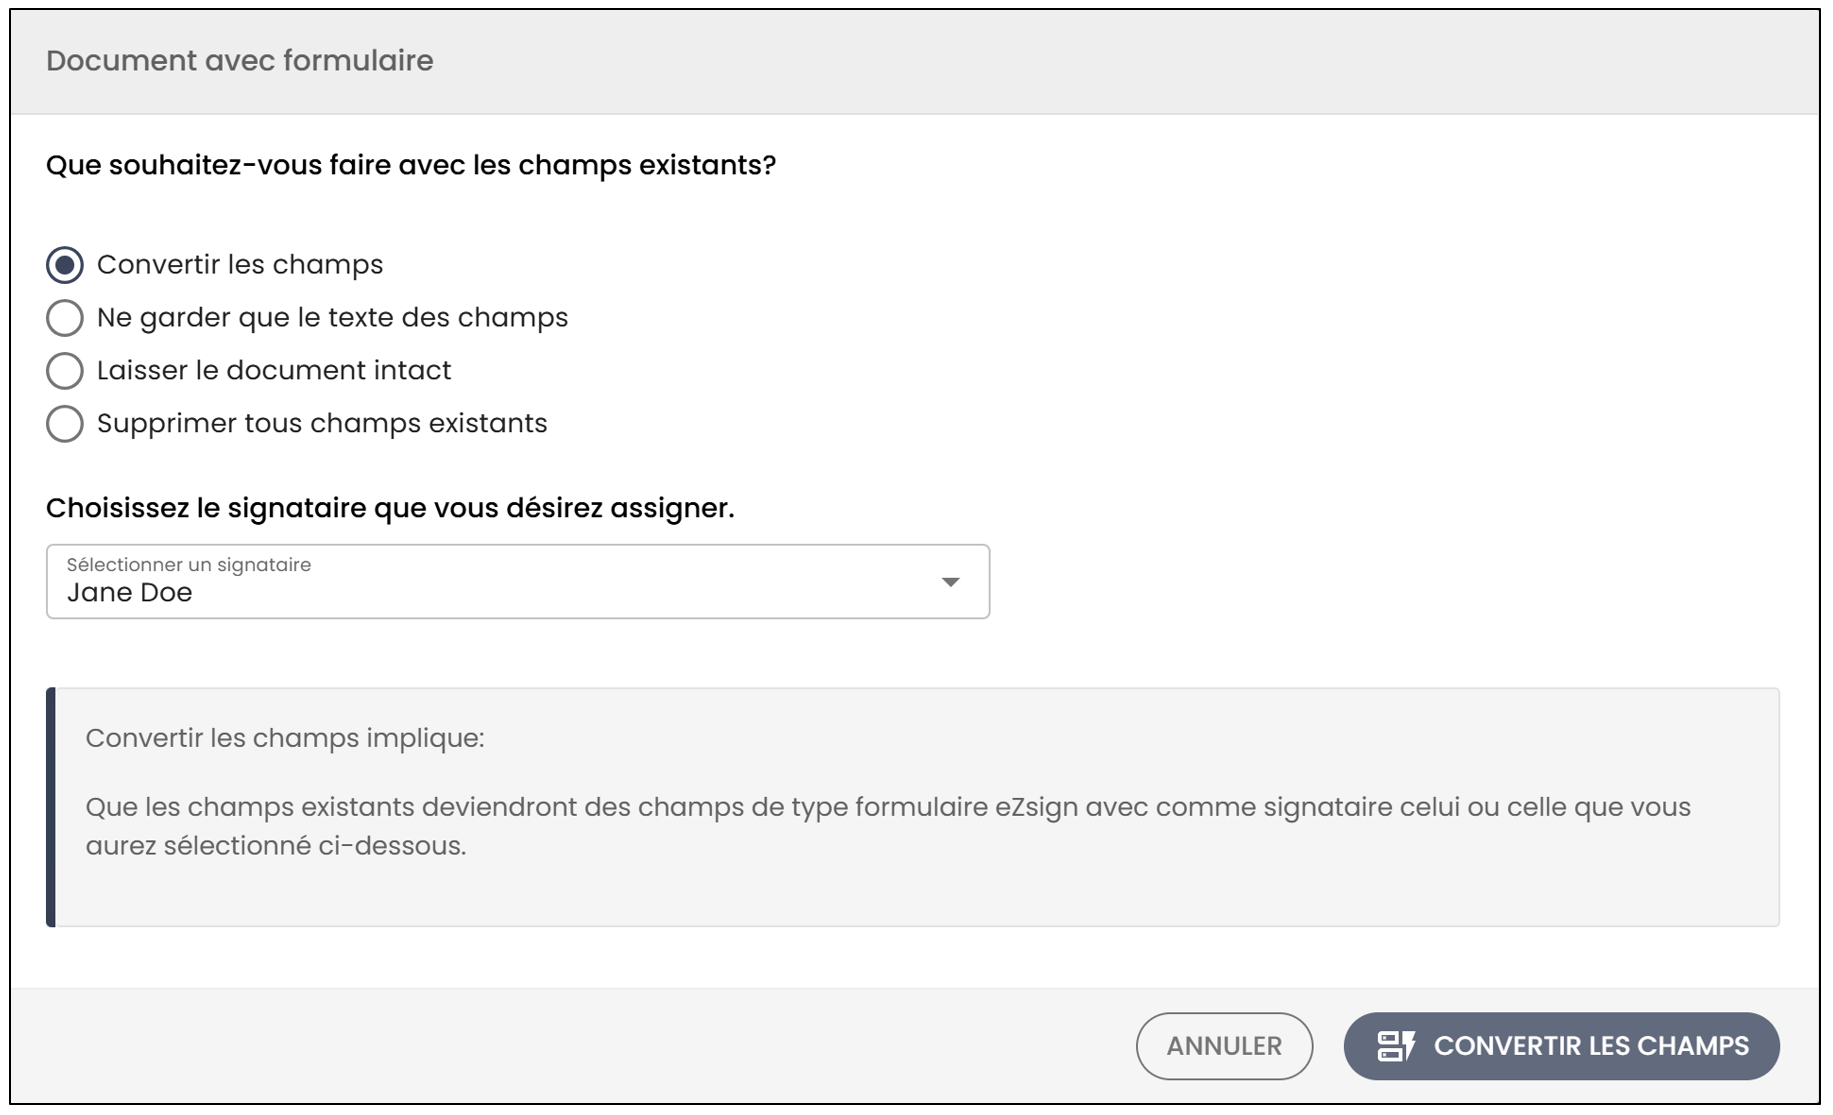The height and width of the screenshot is (1115, 1833).
Task: Click the "Convertir les champs" option label text
Action: click(x=240, y=265)
